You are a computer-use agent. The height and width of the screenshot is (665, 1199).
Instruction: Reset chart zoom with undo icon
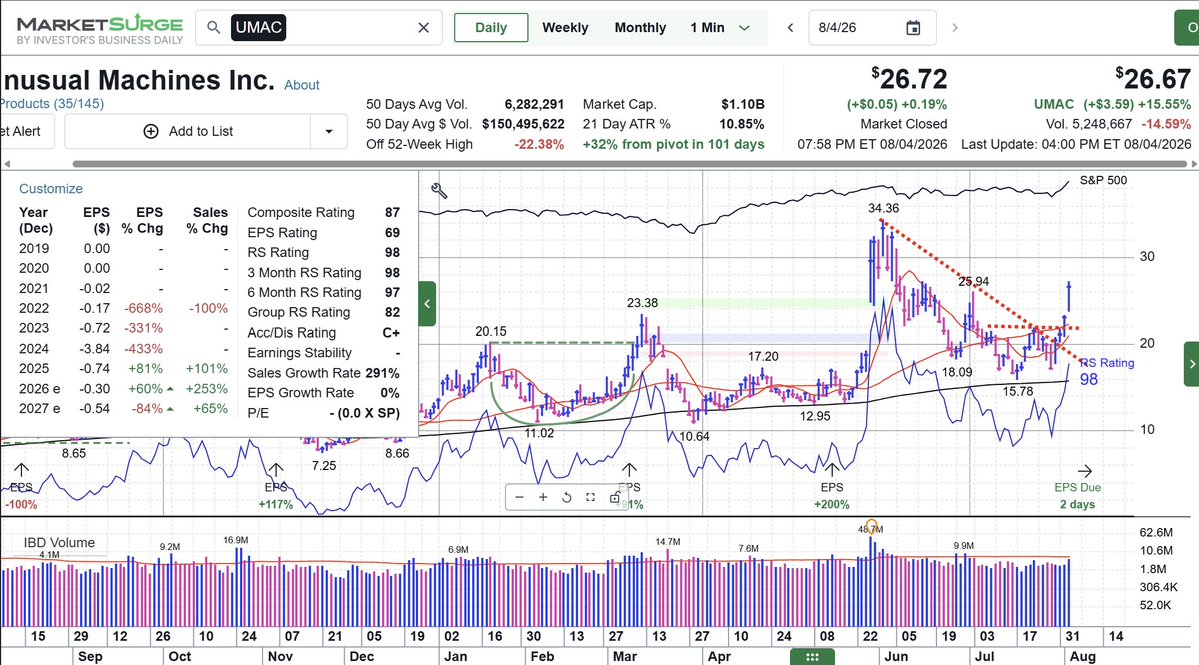point(567,498)
